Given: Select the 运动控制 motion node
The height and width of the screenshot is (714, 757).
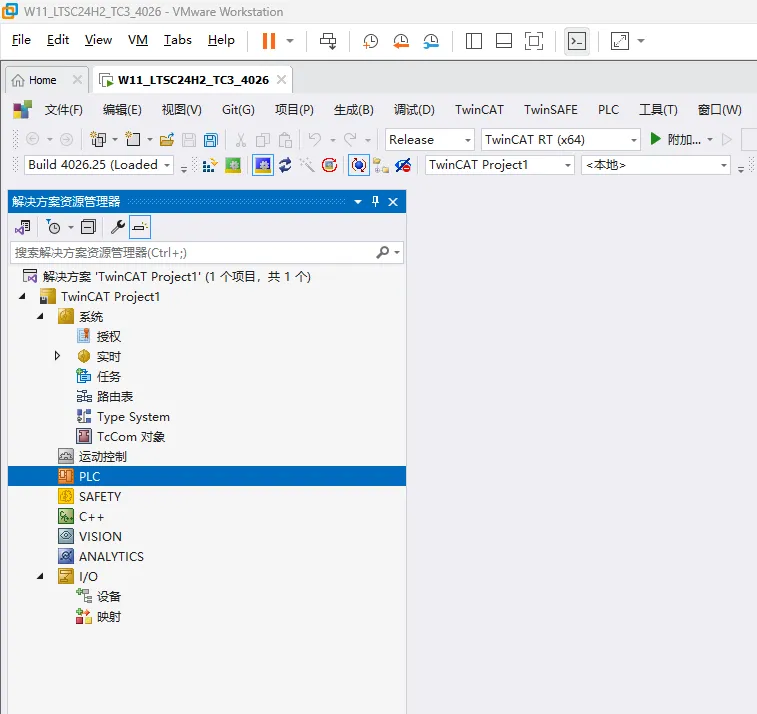Looking at the screenshot, I should (102, 457).
